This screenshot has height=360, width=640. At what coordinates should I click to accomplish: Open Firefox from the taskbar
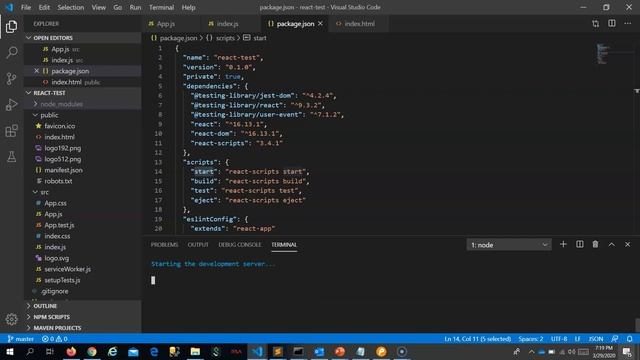tap(71, 351)
